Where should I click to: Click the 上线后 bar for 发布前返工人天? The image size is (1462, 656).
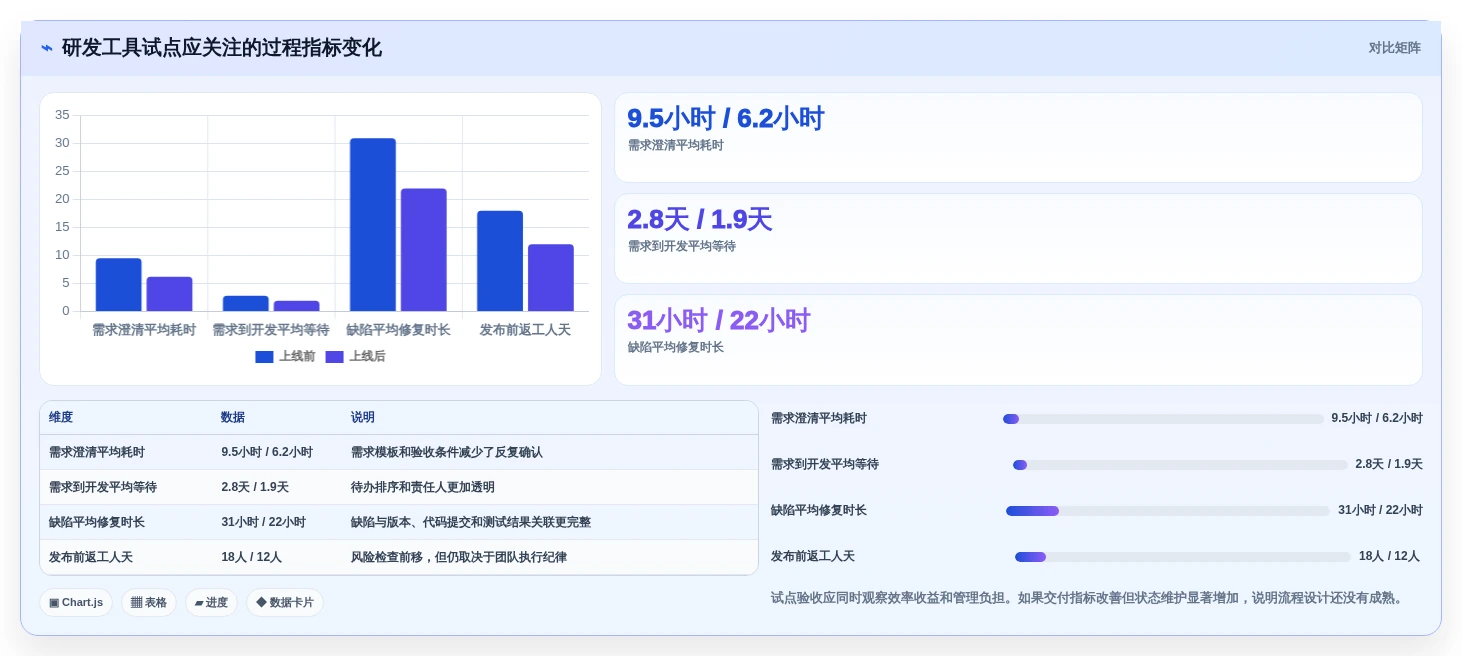pyautogui.click(x=551, y=278)
